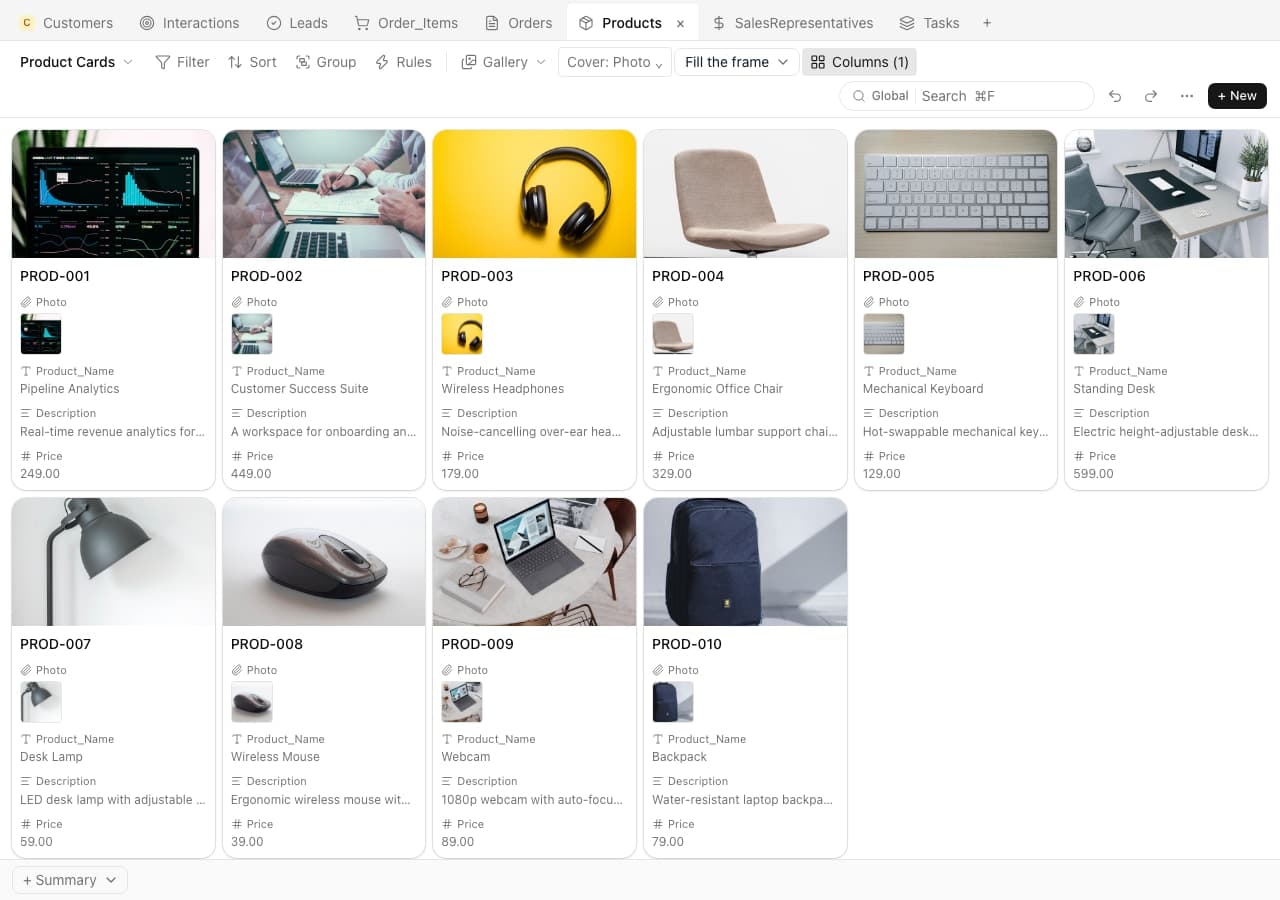
Task: Click the Webcam product name
Action: click(466, 757)
